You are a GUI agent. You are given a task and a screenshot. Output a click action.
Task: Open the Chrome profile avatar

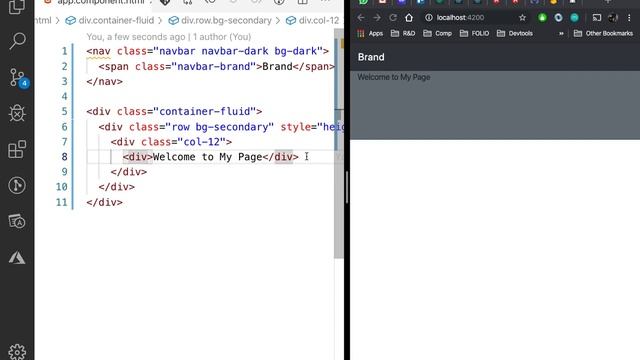pyautogui.click(x=613, y=18)
